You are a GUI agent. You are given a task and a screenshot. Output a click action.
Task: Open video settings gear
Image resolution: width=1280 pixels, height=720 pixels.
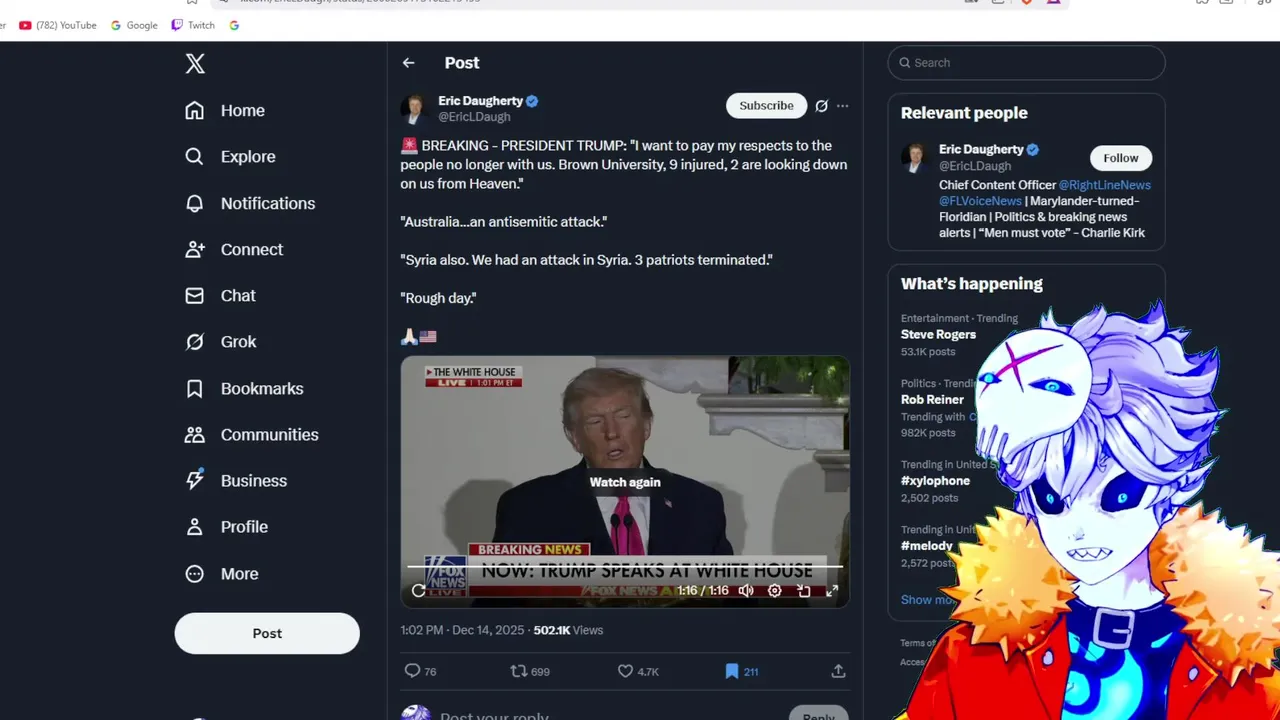pyautogui.click(x=774, y=590)
